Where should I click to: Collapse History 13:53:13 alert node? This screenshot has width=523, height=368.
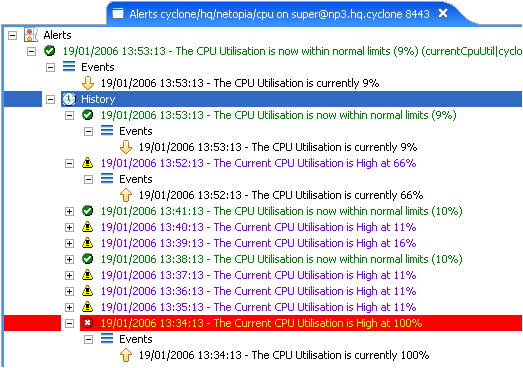click(x=69, y=115)
